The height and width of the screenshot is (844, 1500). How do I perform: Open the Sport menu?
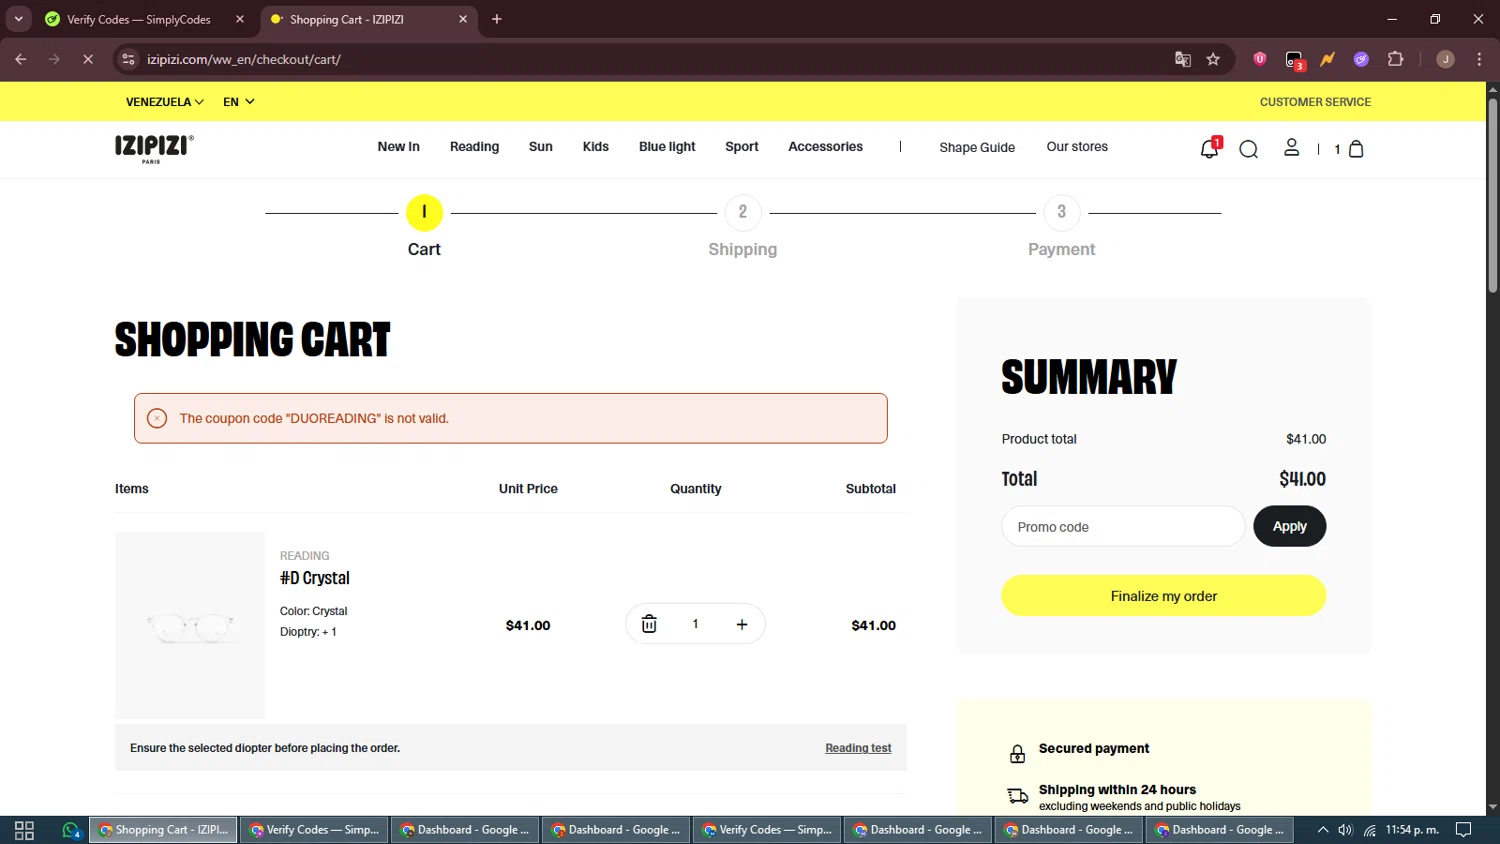point(742,147)
